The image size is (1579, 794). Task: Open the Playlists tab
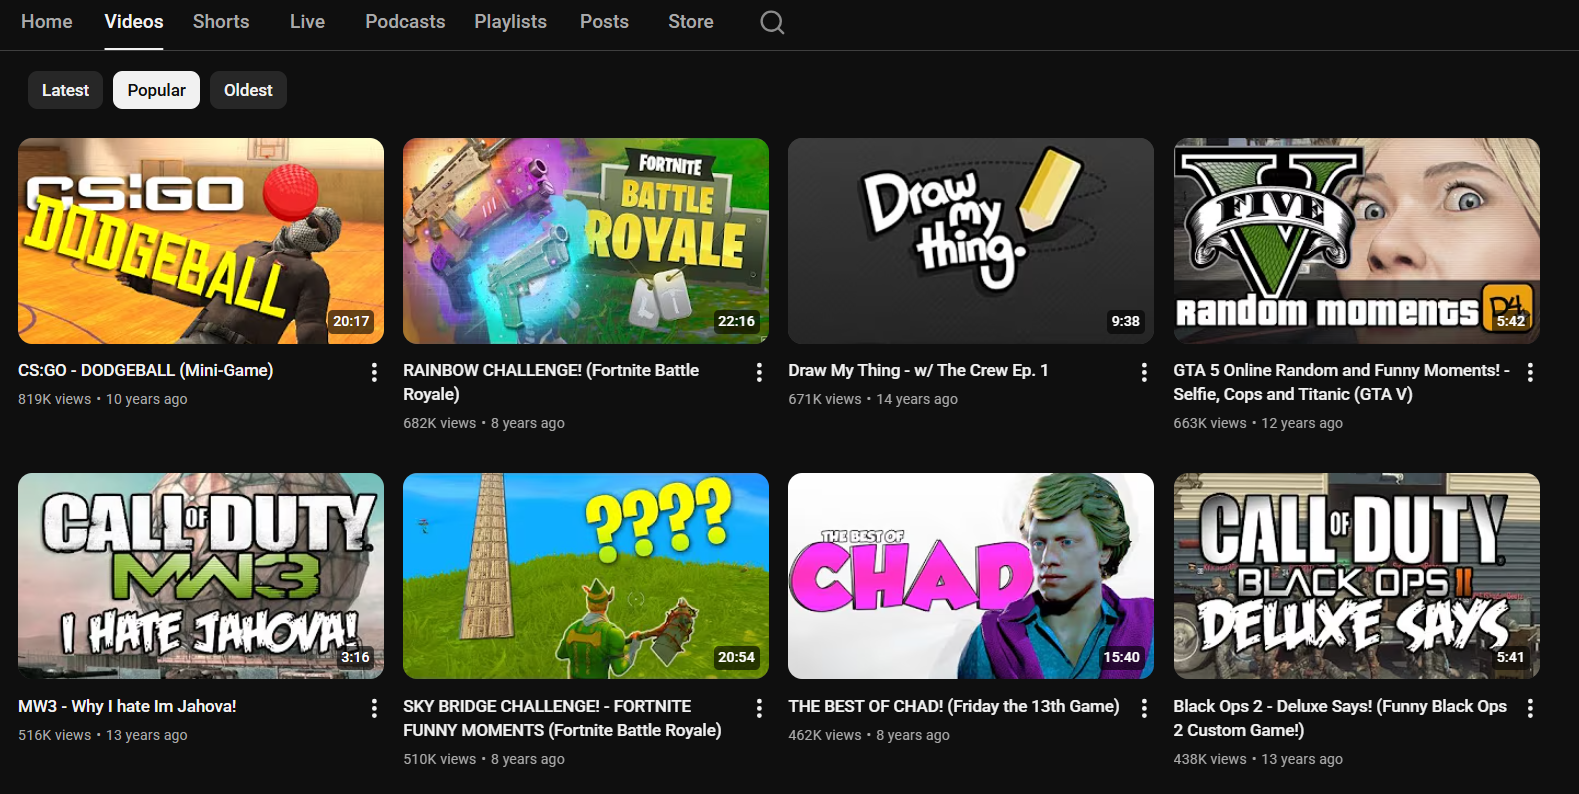coord(510,22)
